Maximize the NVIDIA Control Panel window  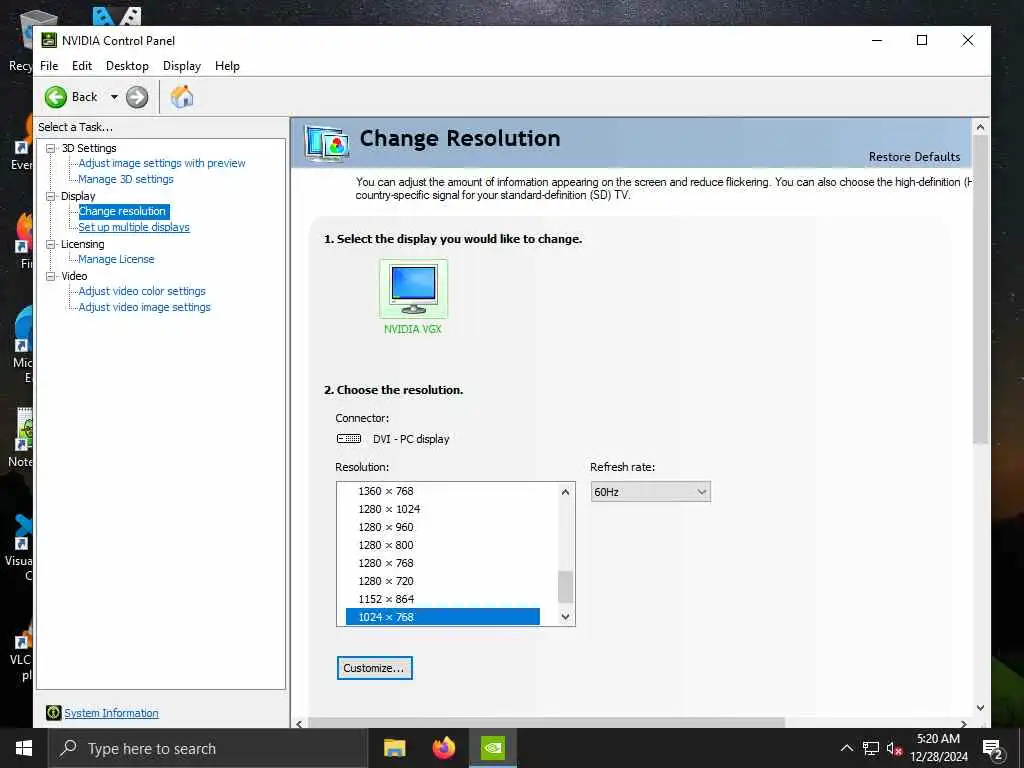point(921,40)
